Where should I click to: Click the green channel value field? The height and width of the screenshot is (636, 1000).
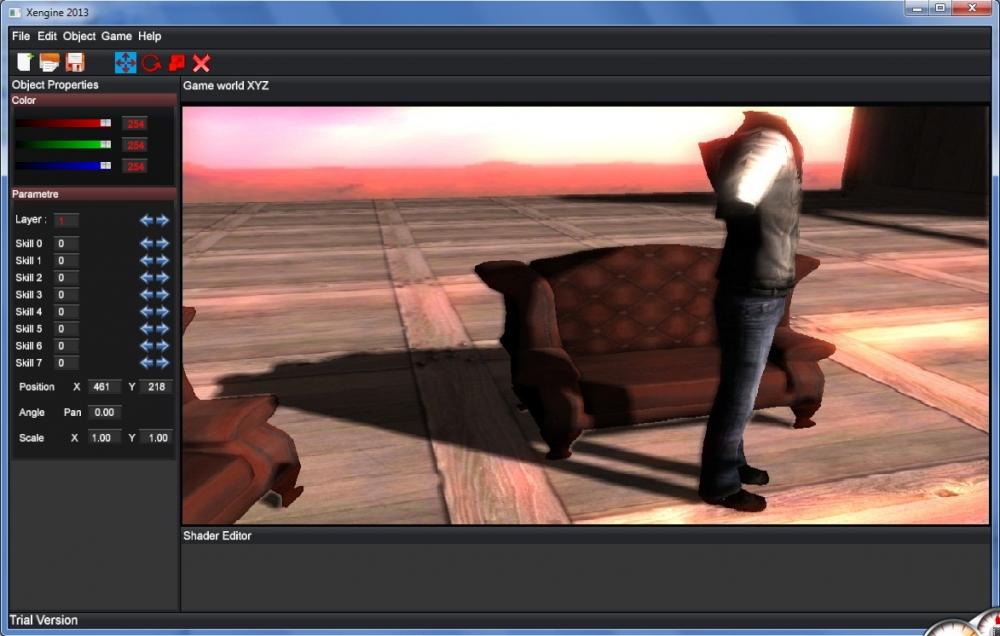pos(135,145)
